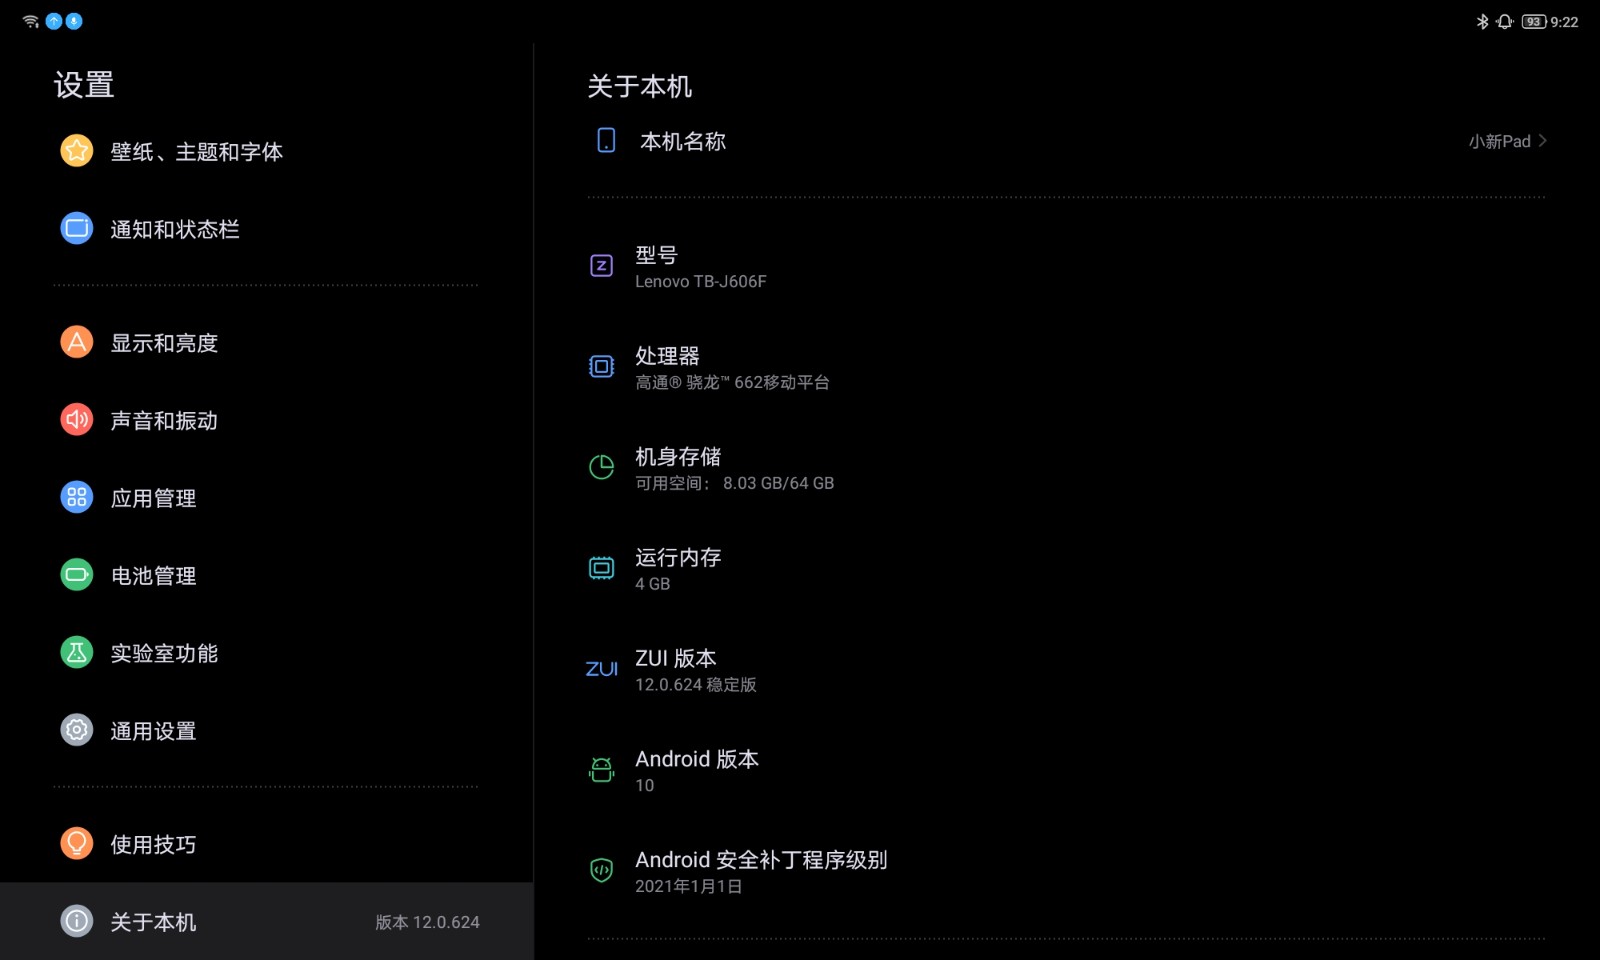Click the lab features flask icon
This screenshot has width=1600, height=960.
[77, 653]
